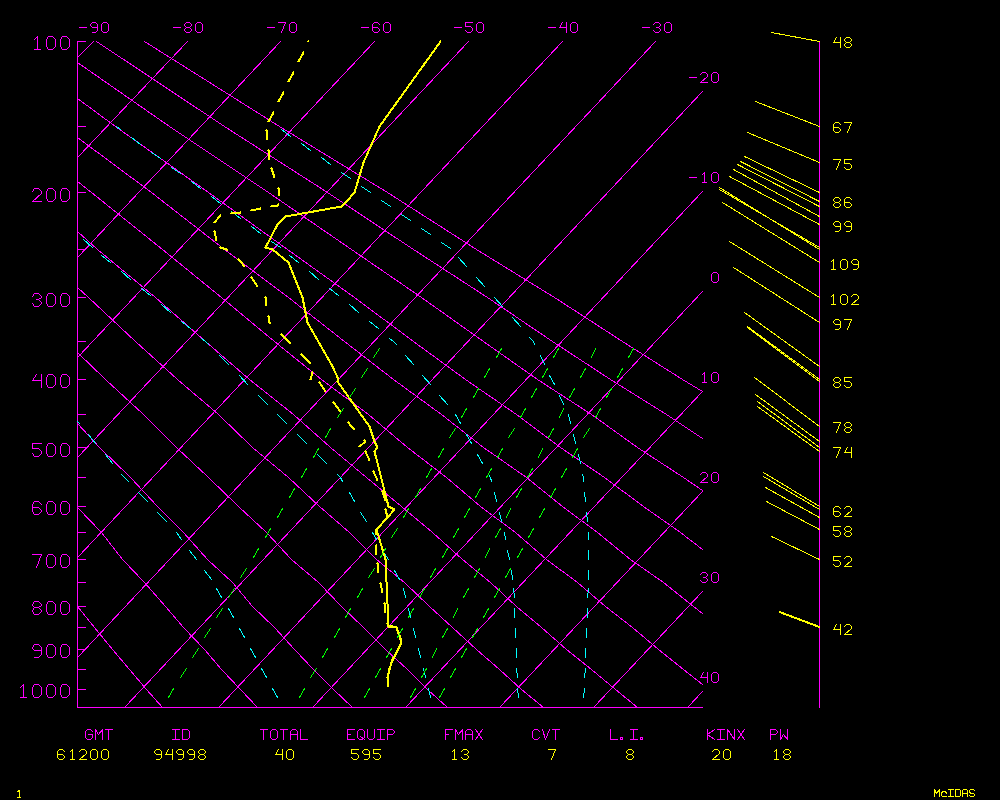The height and width of the screenshot is (800, 1000).
Task: Select the EQUIP value 595
Action: click(x=366, y=755)
